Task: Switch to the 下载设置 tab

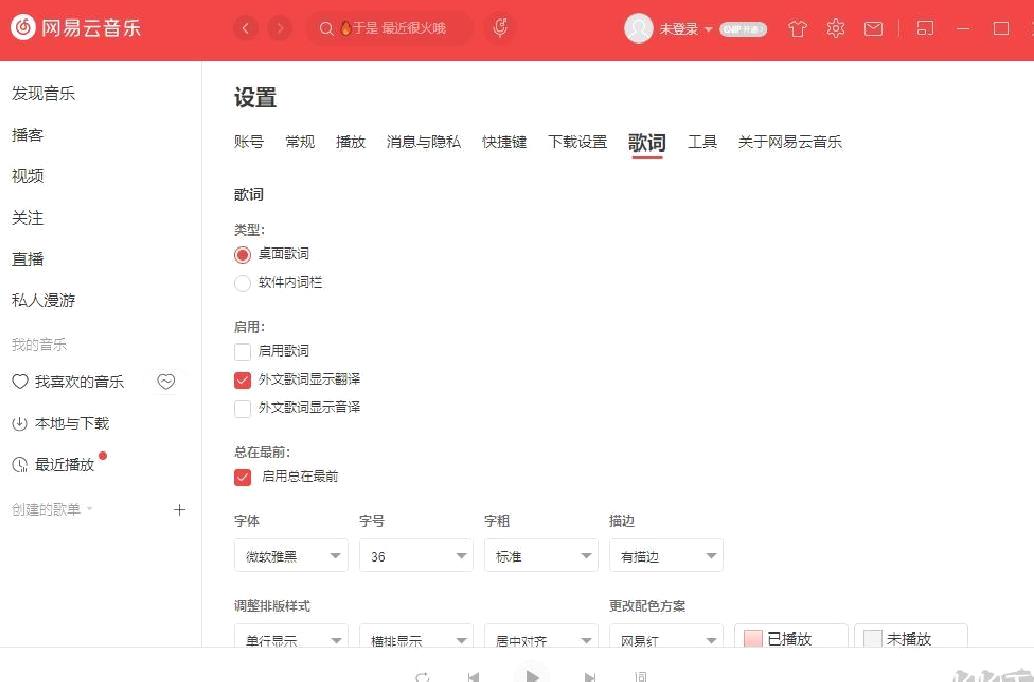Action: 578,142
